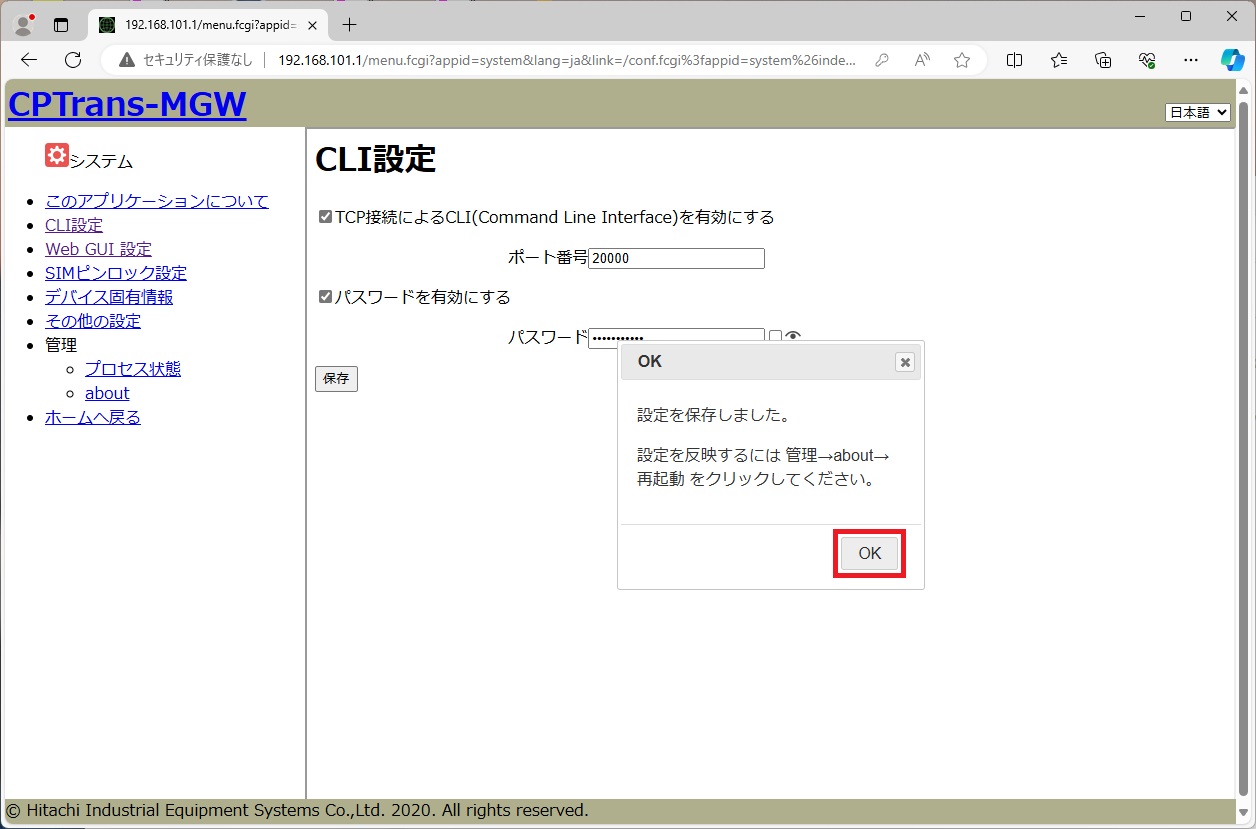Click the システム label text
The width and height of the screenshot is (1256, 829).
click(101, 162)
